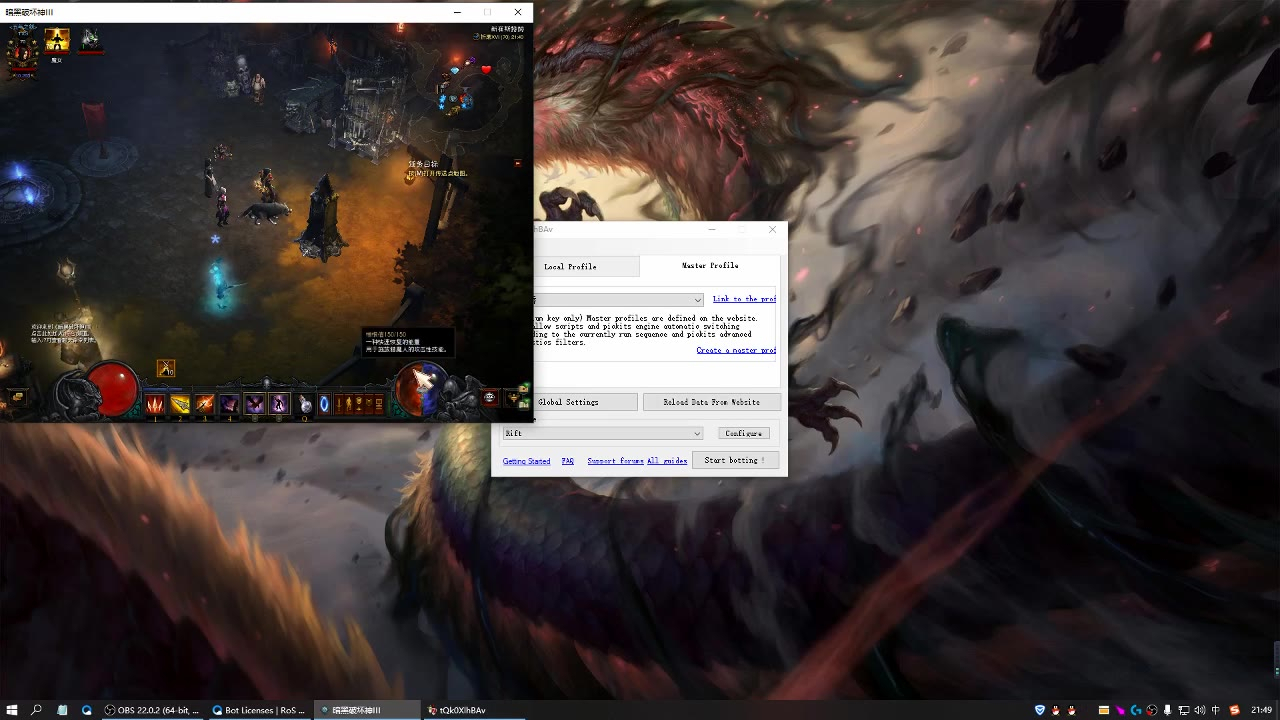The image size is (1280, 720).
Task: Click the microphone tray icon
Action: [x=1167, y=710]
